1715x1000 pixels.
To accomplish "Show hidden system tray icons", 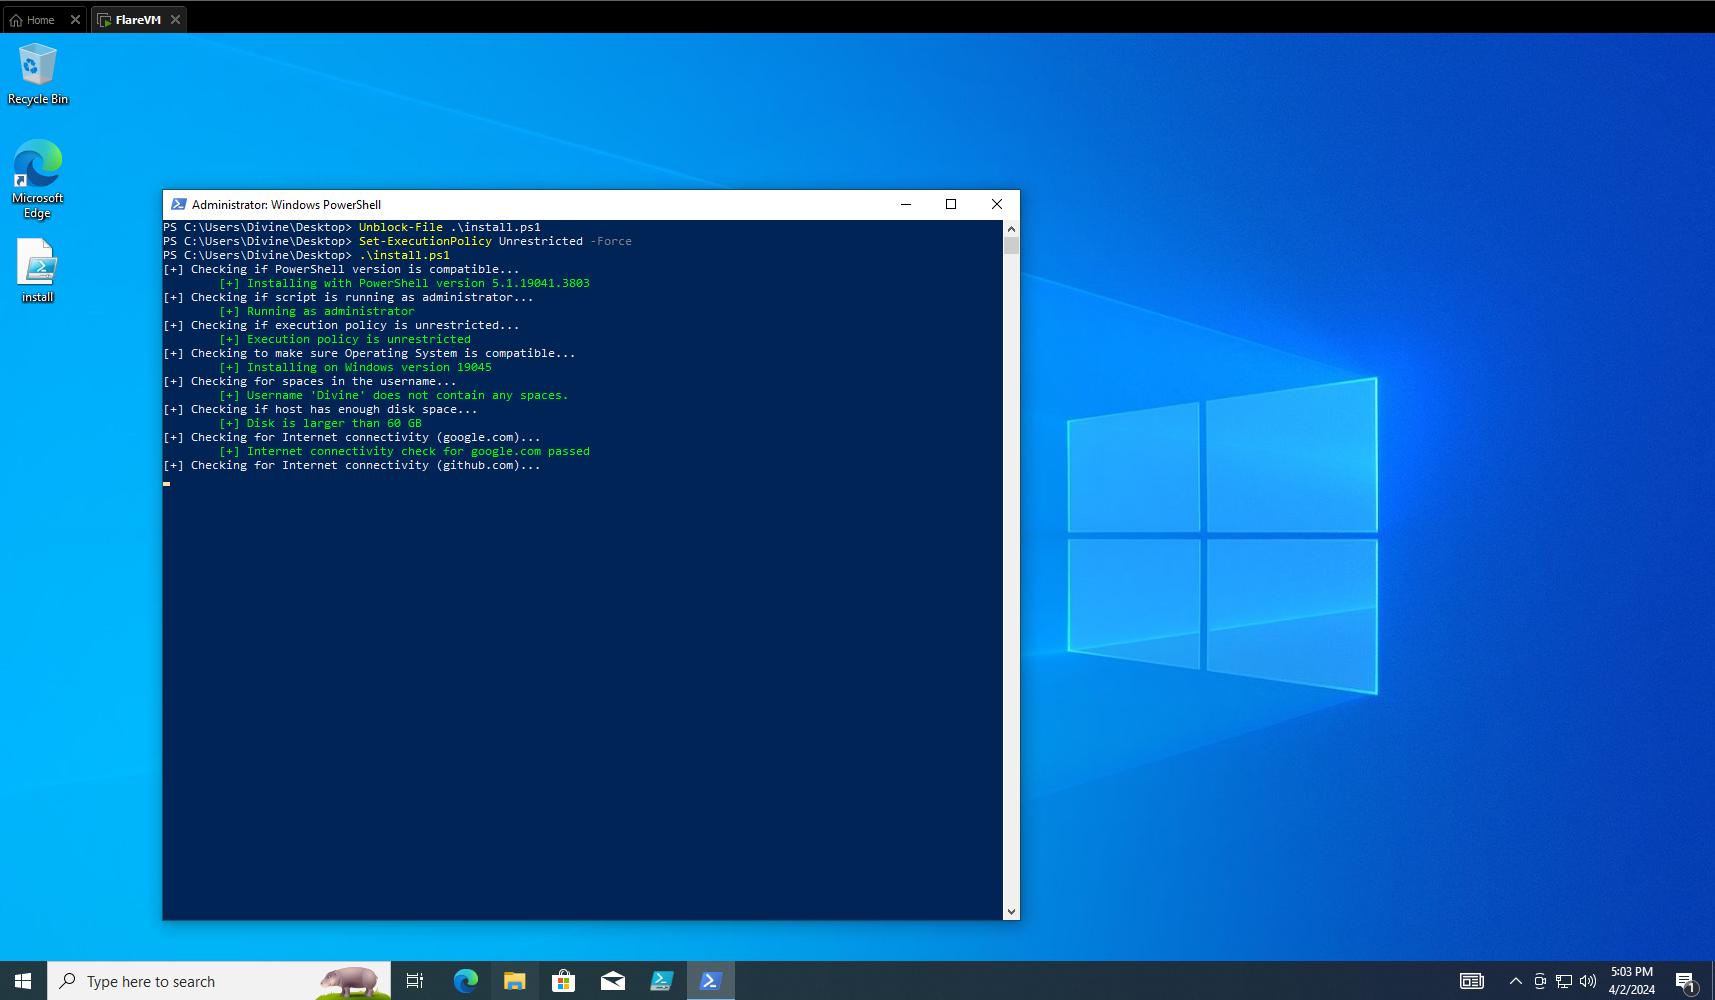I will pyautogui.click(x=1516, y=981).
